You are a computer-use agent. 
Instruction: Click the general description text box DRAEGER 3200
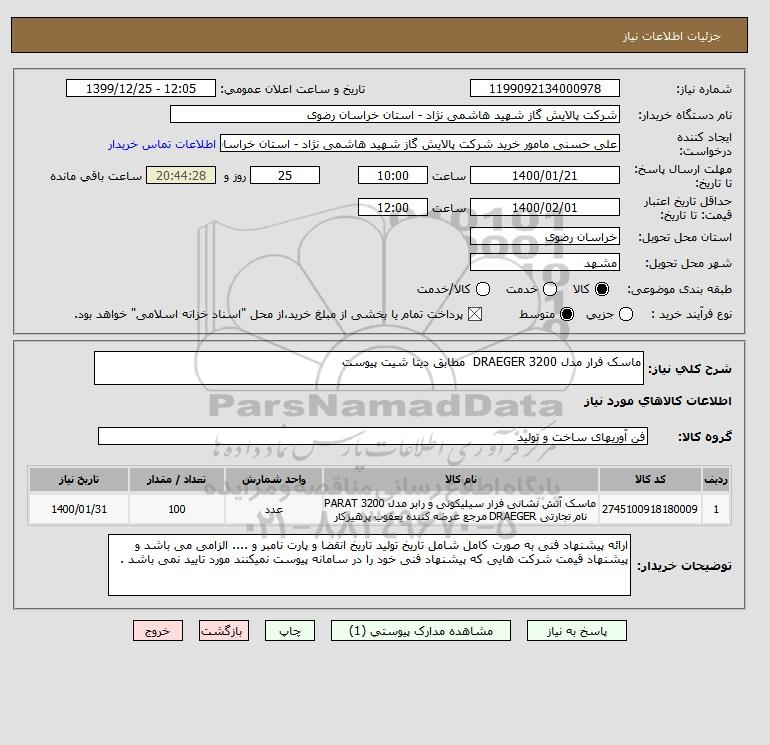(x=369, y=368)
